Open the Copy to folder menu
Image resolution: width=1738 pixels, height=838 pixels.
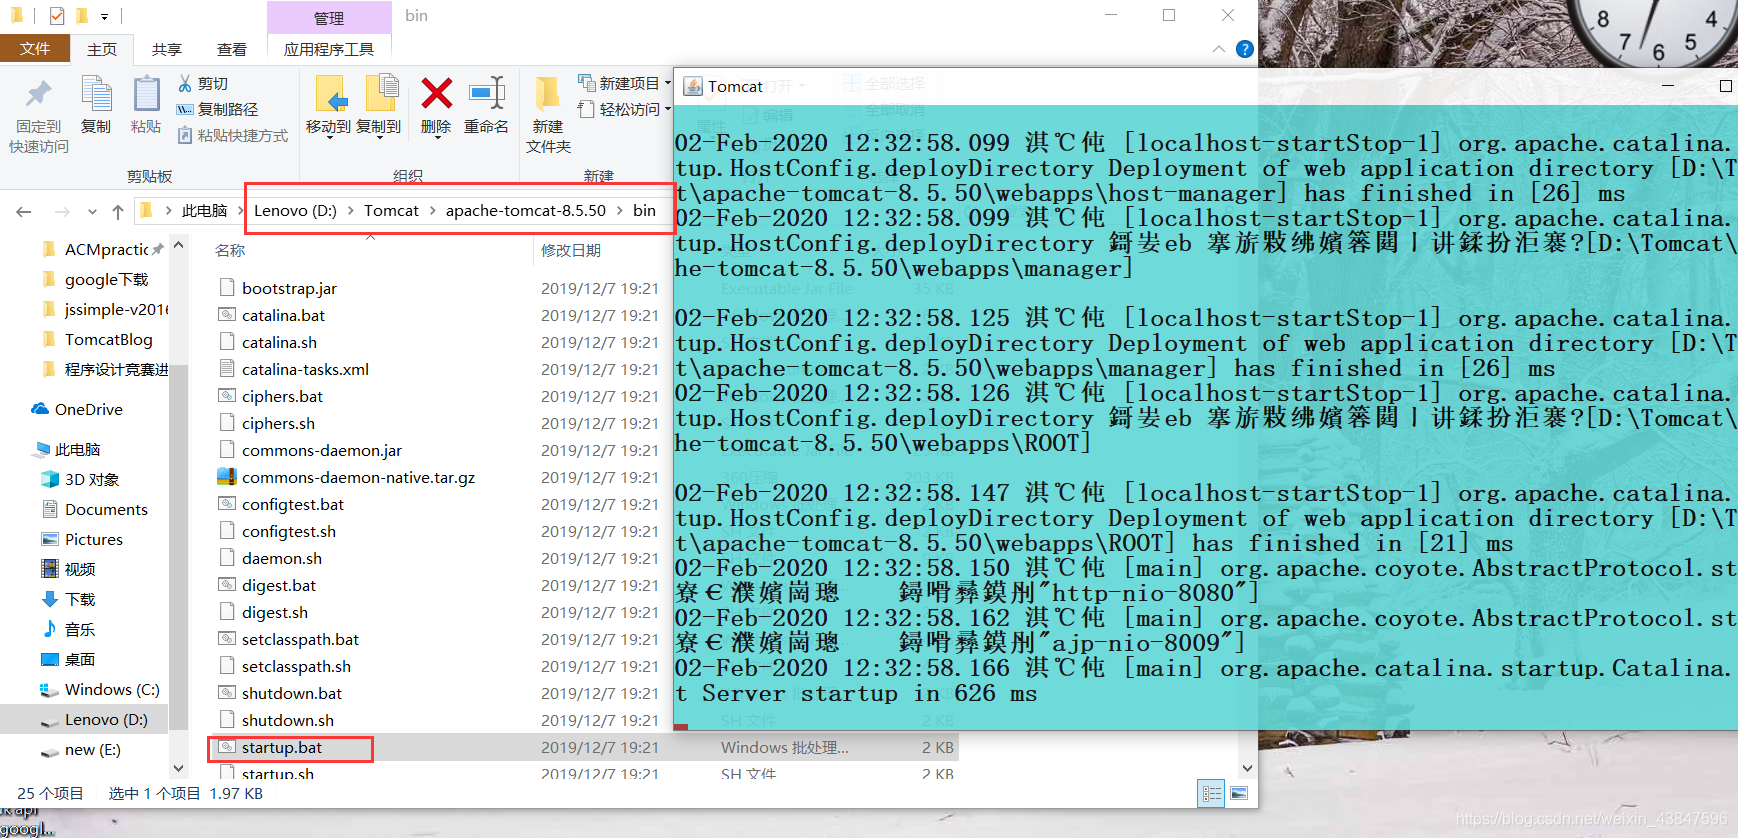click(x=379, y=106)
